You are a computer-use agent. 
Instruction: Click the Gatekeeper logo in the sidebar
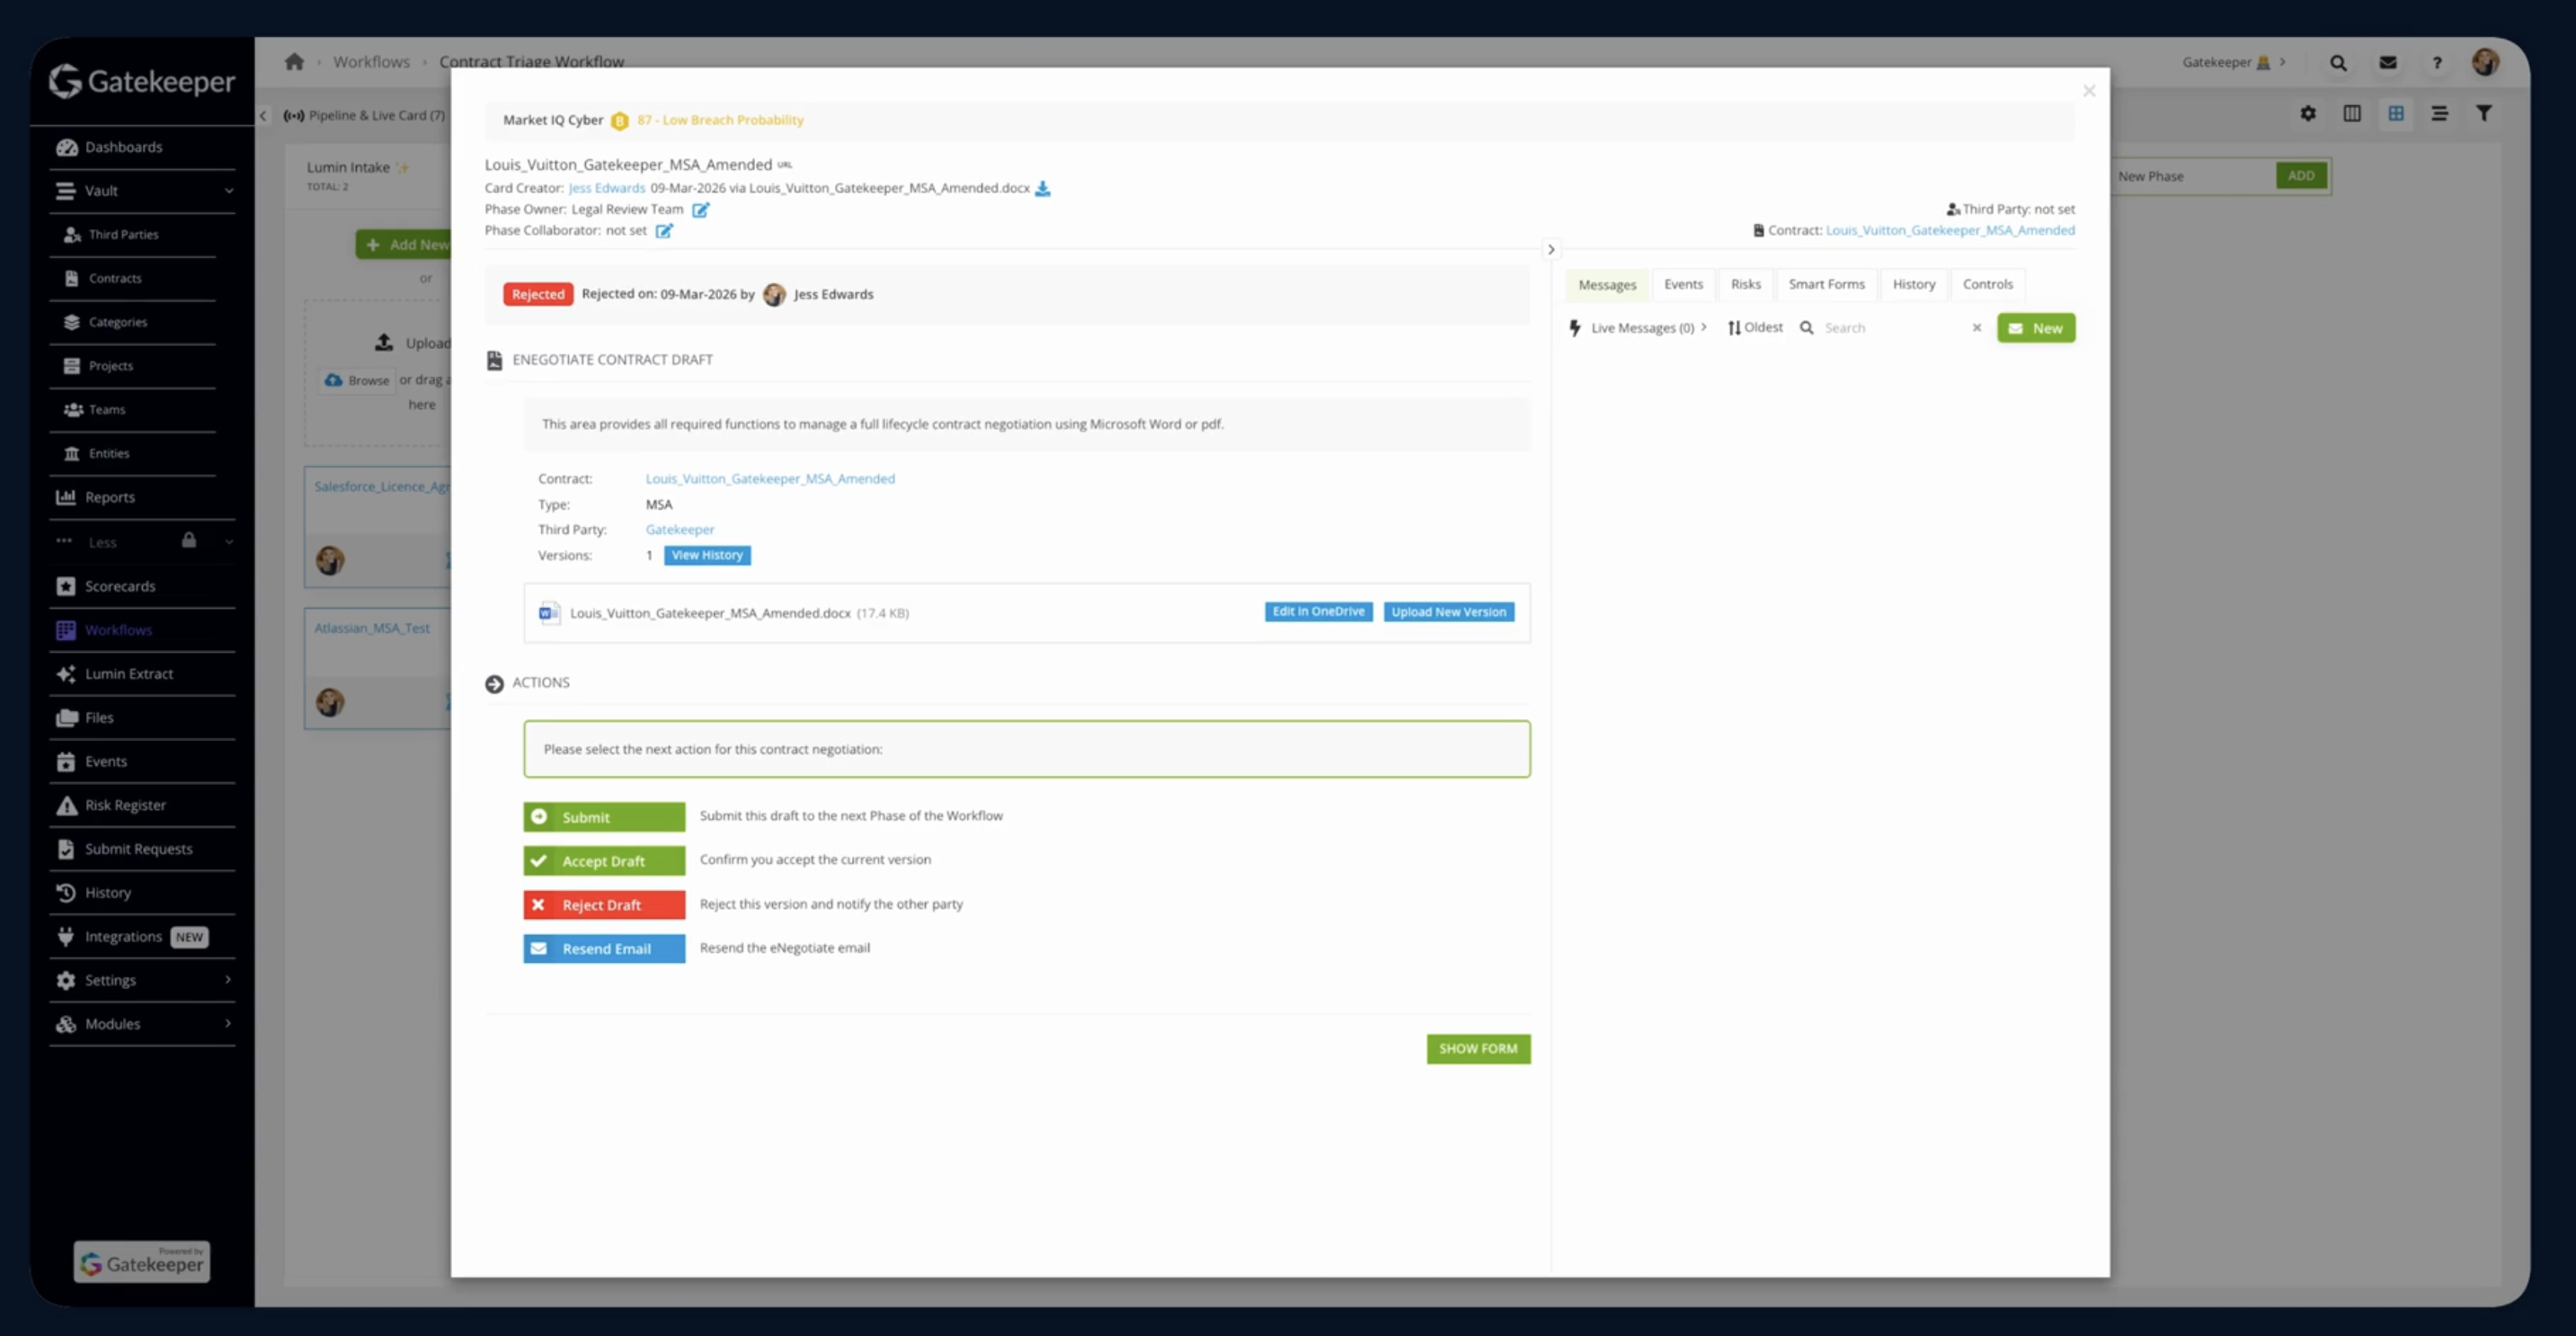pos(142,81)
